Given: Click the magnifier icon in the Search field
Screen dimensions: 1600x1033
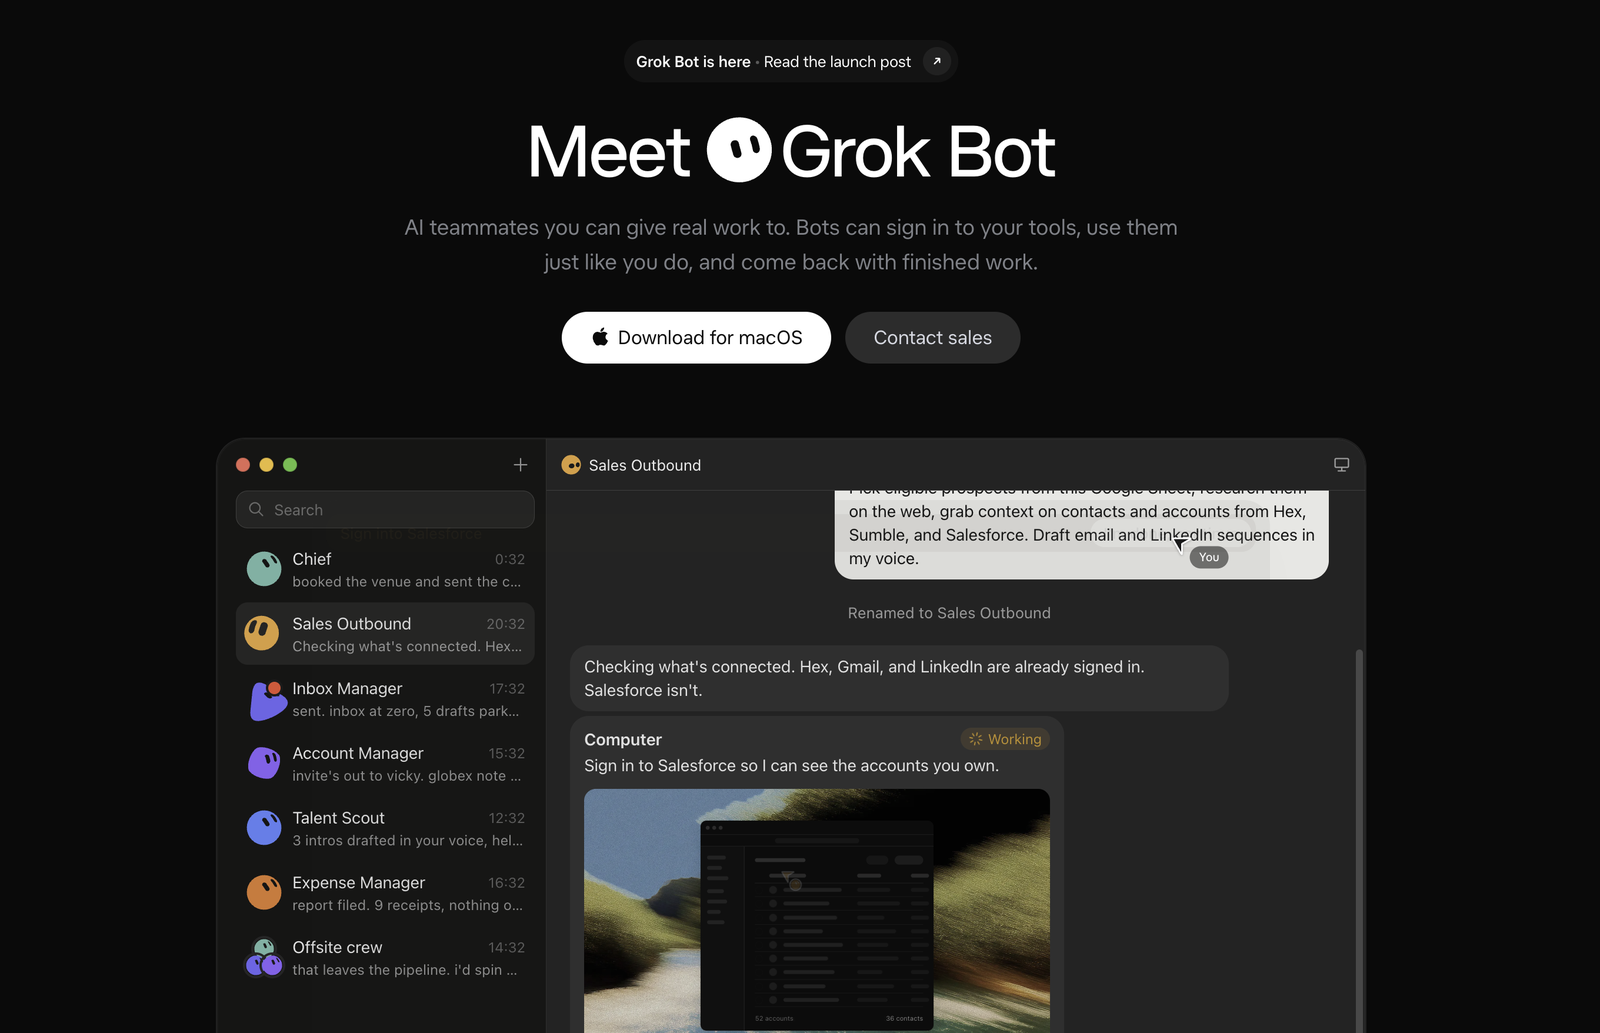Looking at the screenshot, I should (x=256, y=509).
